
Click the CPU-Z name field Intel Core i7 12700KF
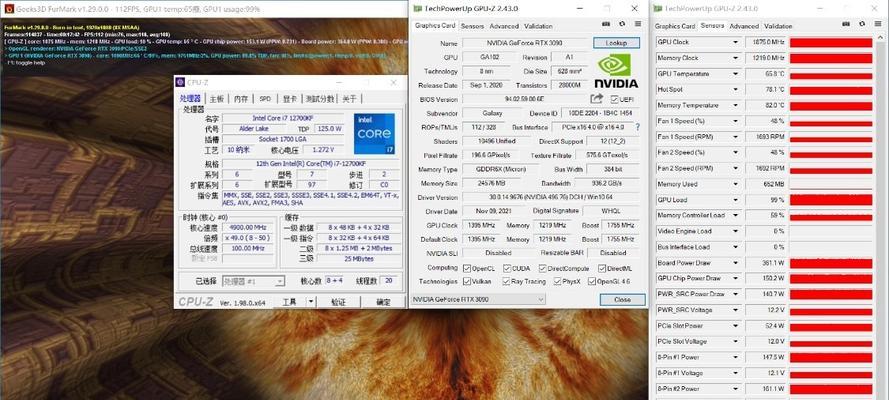point(283,118)
